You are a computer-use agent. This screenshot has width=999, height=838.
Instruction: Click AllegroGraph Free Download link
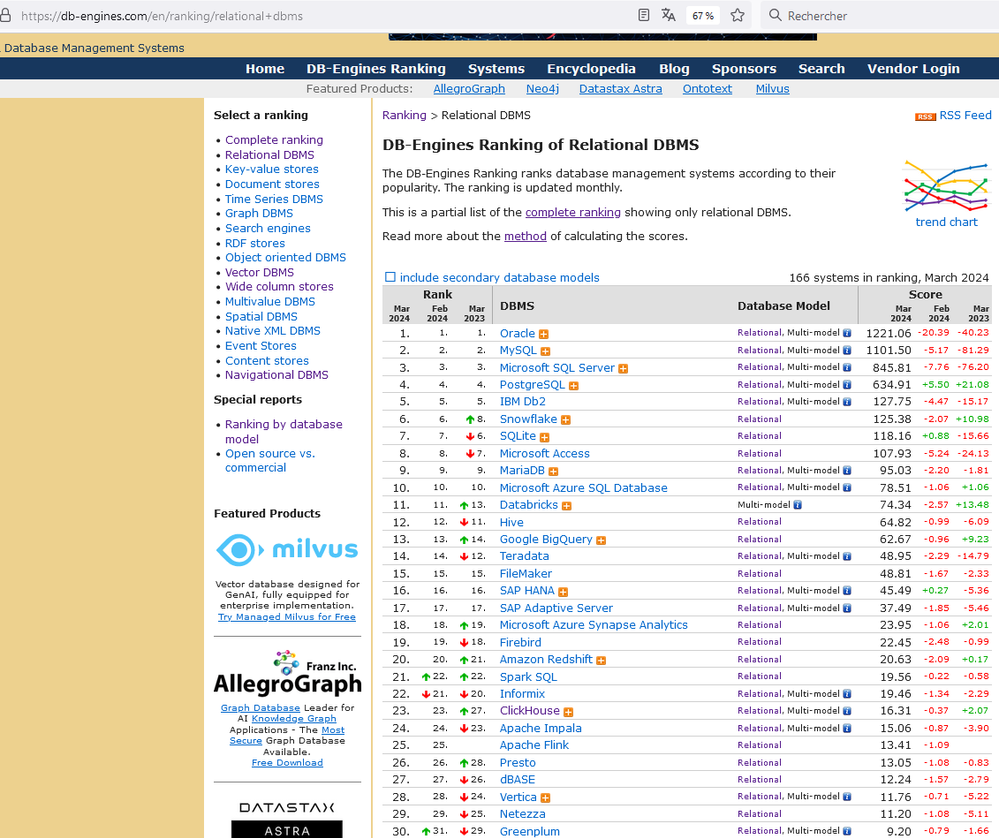[287, 763]
